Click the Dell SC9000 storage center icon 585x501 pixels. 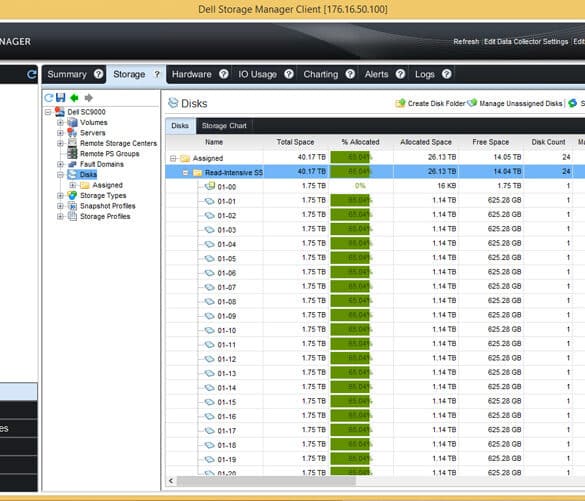pos(60,112)
